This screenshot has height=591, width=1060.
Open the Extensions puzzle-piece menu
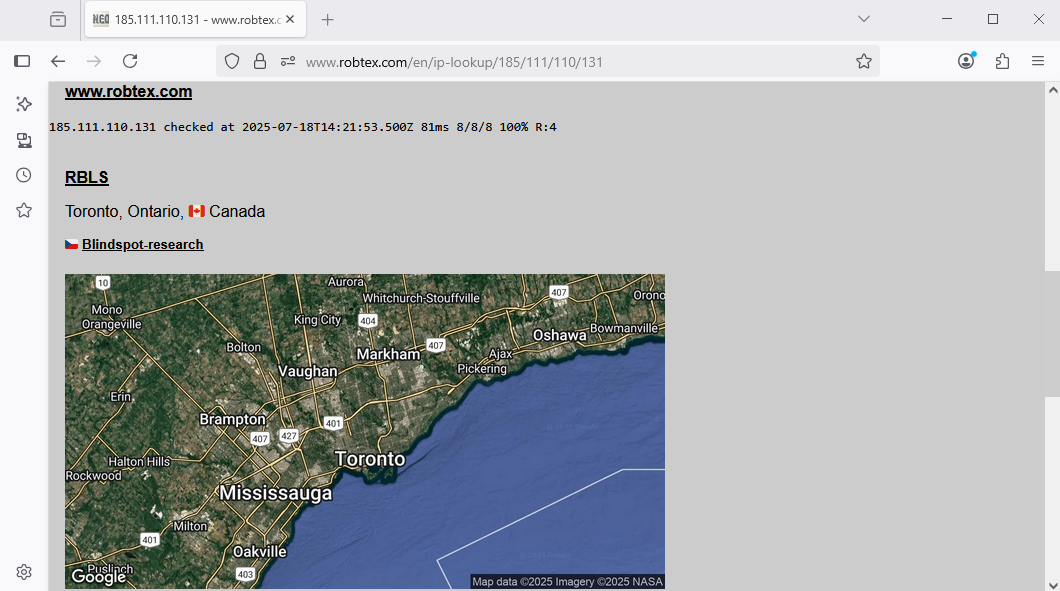[1002, 61]
